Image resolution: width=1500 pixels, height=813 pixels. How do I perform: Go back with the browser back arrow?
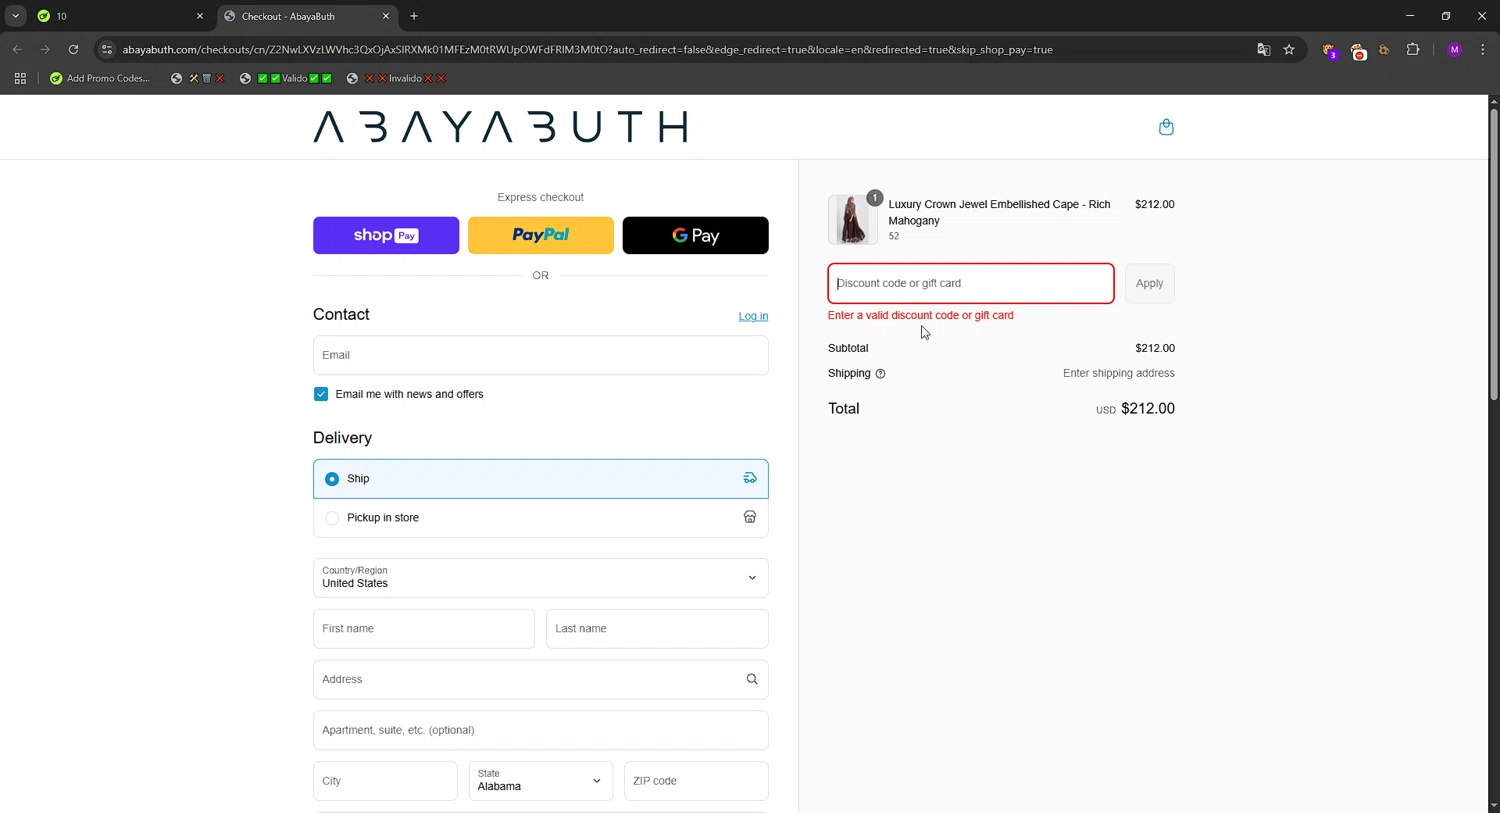[x=17, y=49]
